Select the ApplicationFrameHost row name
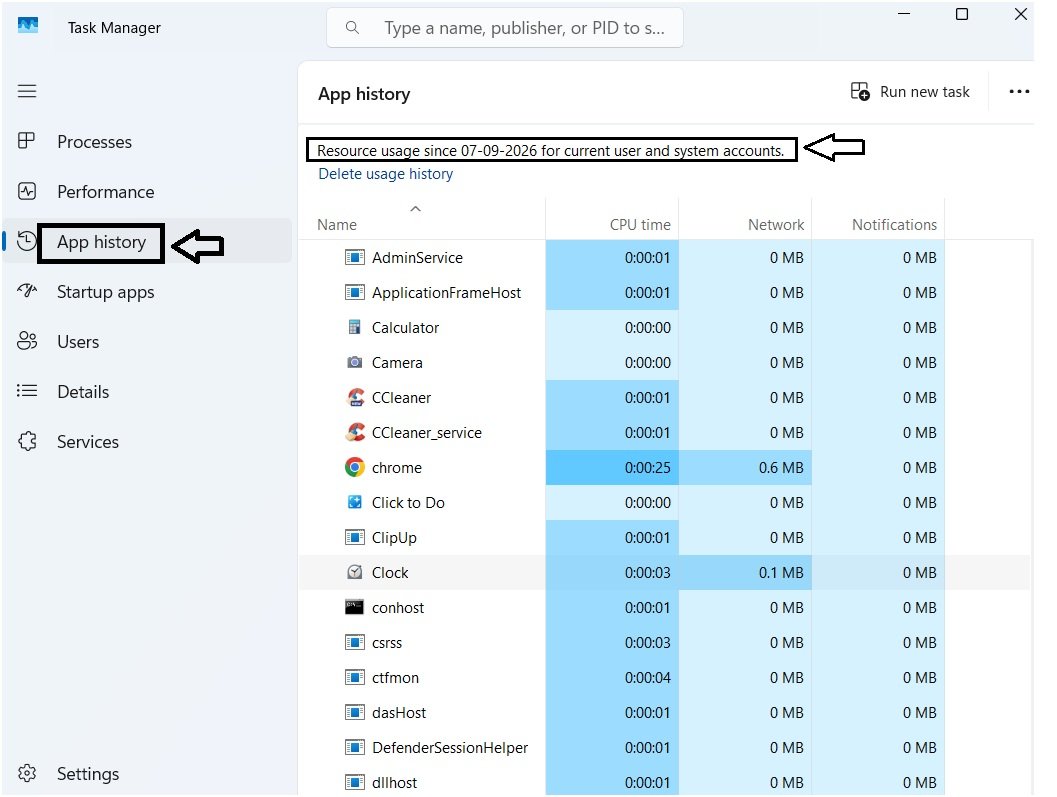The width and height of the screenshot is (1057, 797). coord(446,293)
